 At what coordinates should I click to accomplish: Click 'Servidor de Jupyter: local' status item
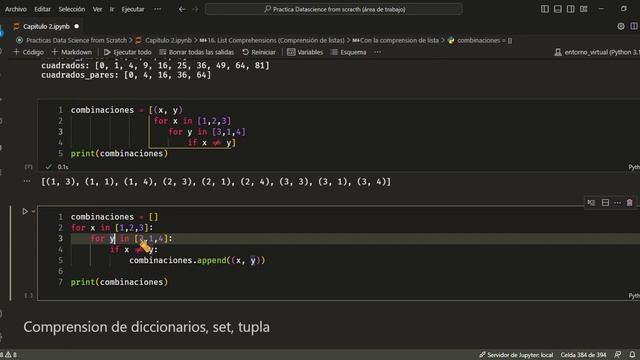[516, 355]
